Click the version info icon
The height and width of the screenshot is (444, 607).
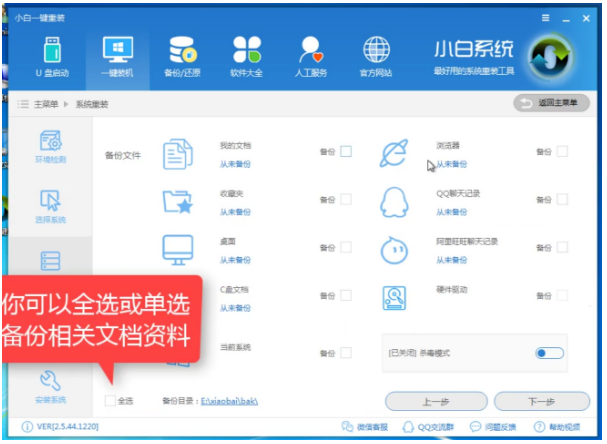pos(27,427)
